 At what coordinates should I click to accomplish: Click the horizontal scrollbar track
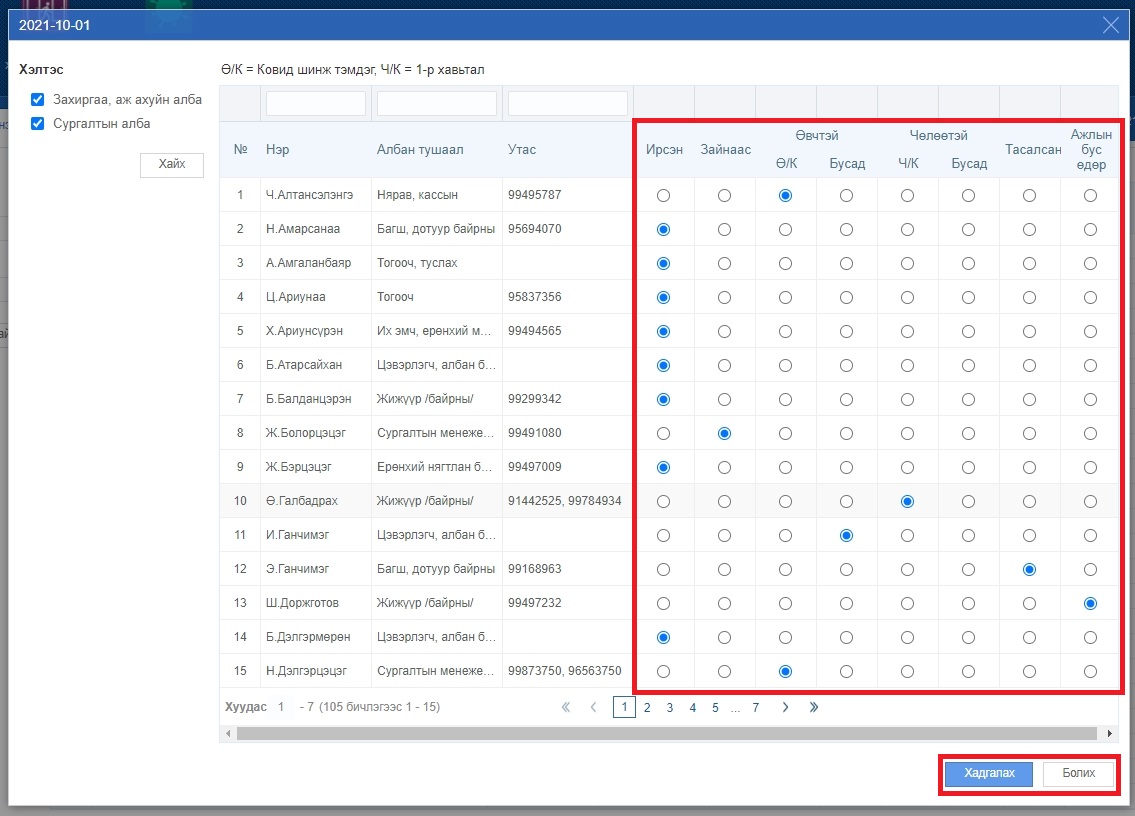(667, 733)
